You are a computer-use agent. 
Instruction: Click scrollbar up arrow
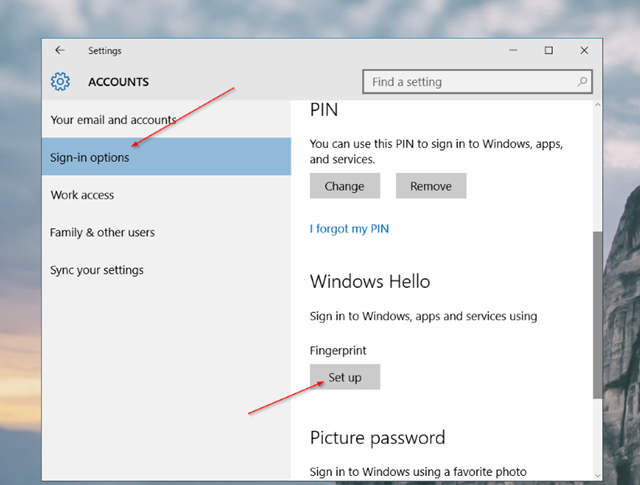[x=598, y=105]
